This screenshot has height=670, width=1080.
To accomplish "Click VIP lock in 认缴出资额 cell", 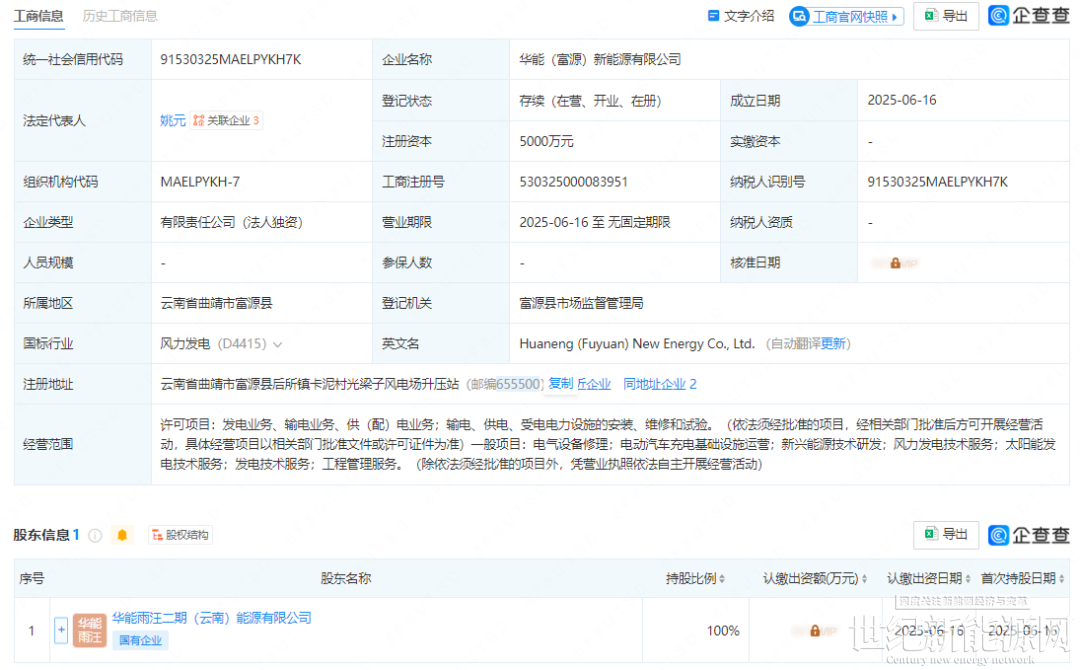I will point(814,631).
